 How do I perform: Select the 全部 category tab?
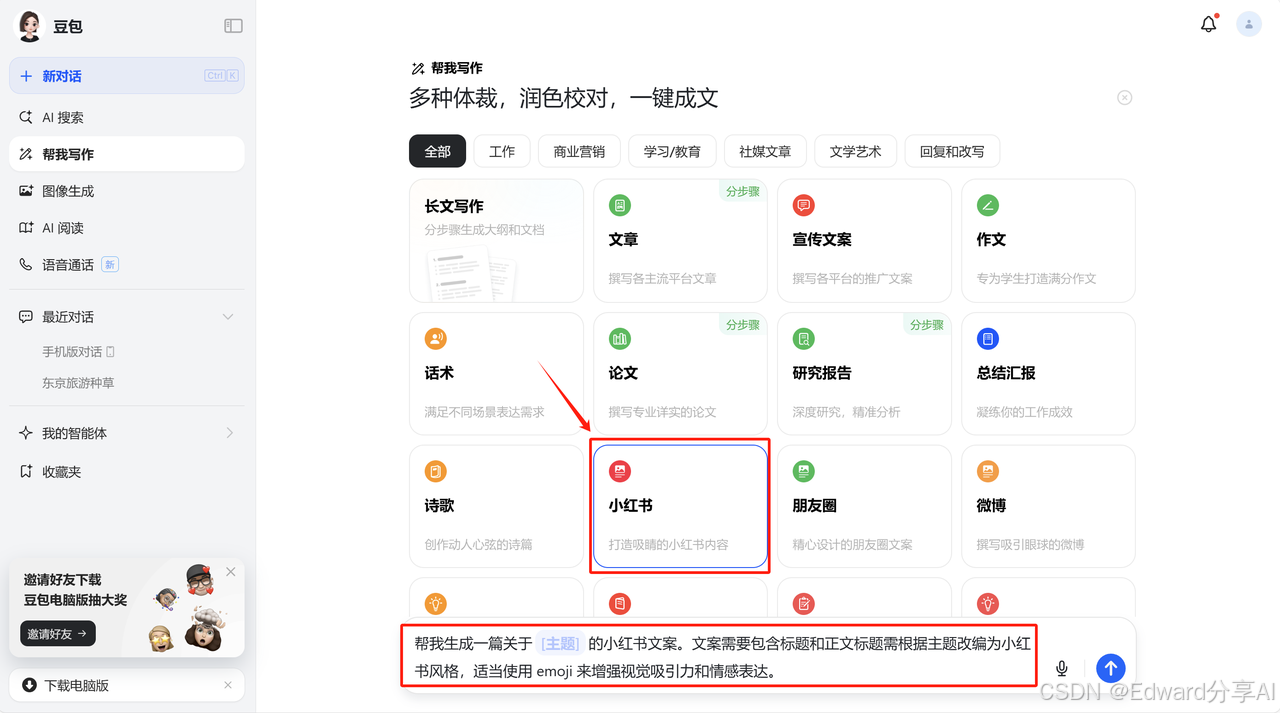(437, 151)
